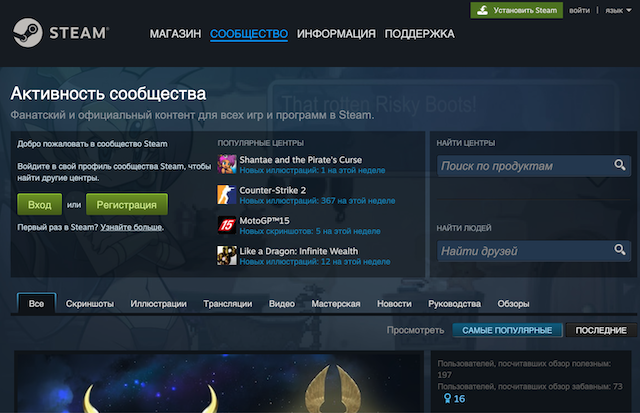
Task: Switch to the Иллюстрации tab
Action: click(158, 304)
